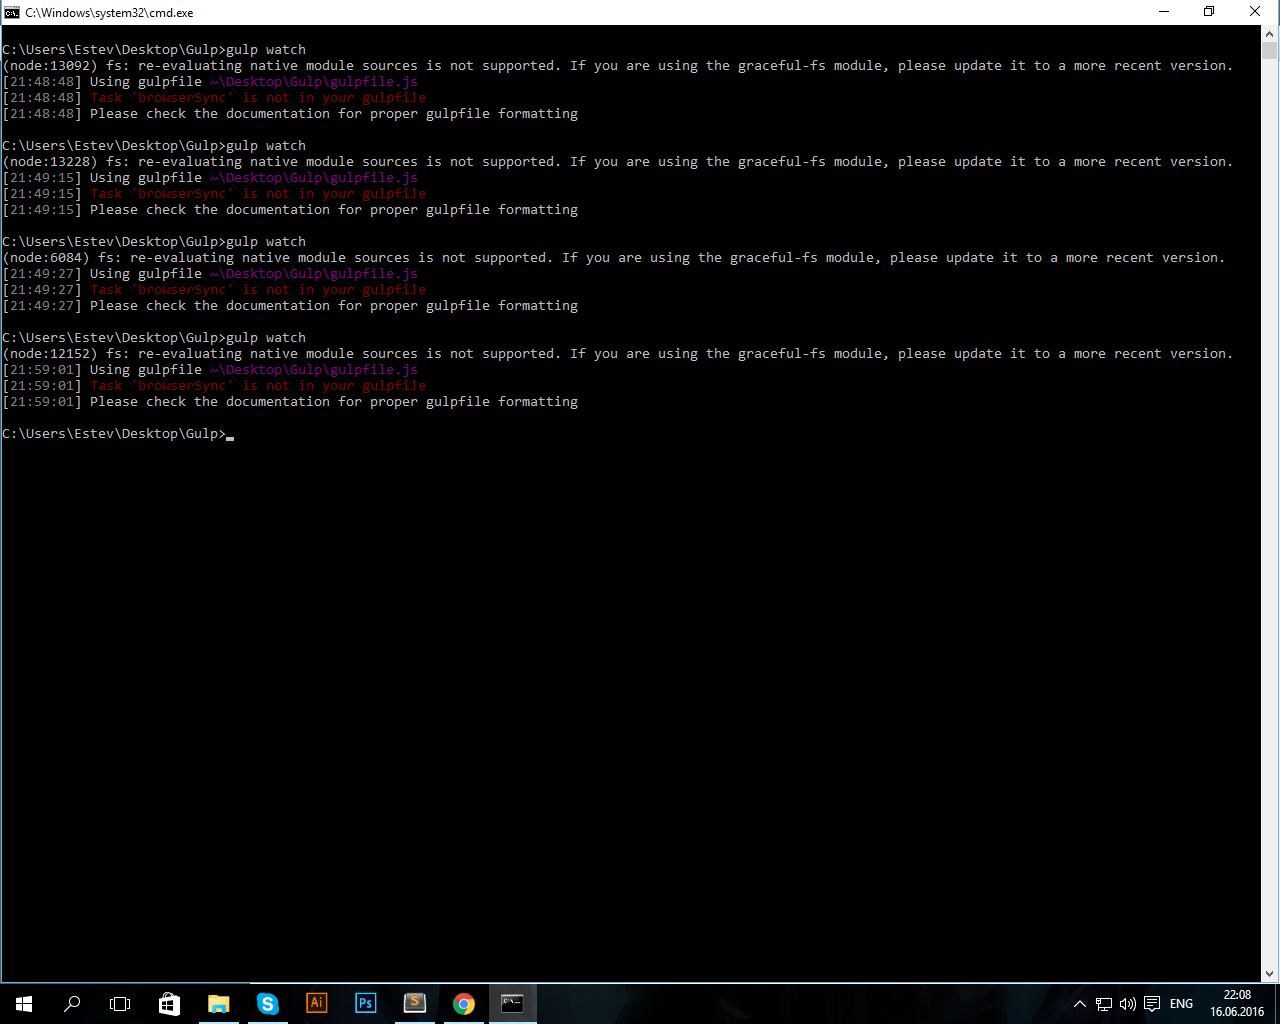Close the cmd.exe window
This screenshot has width=1280, height=1024.
click(x=1255, y=12)
